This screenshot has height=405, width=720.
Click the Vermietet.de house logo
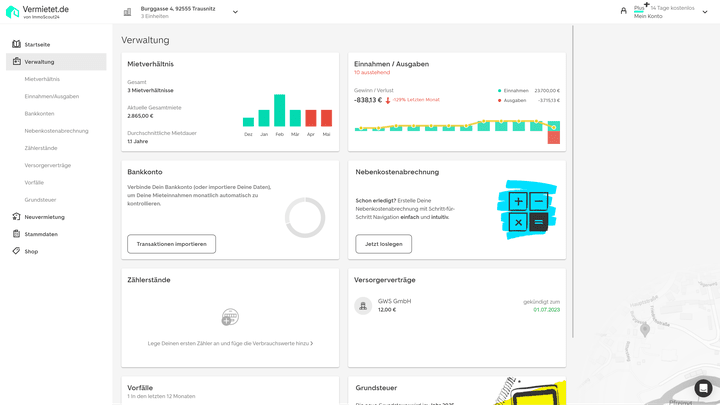13,11
